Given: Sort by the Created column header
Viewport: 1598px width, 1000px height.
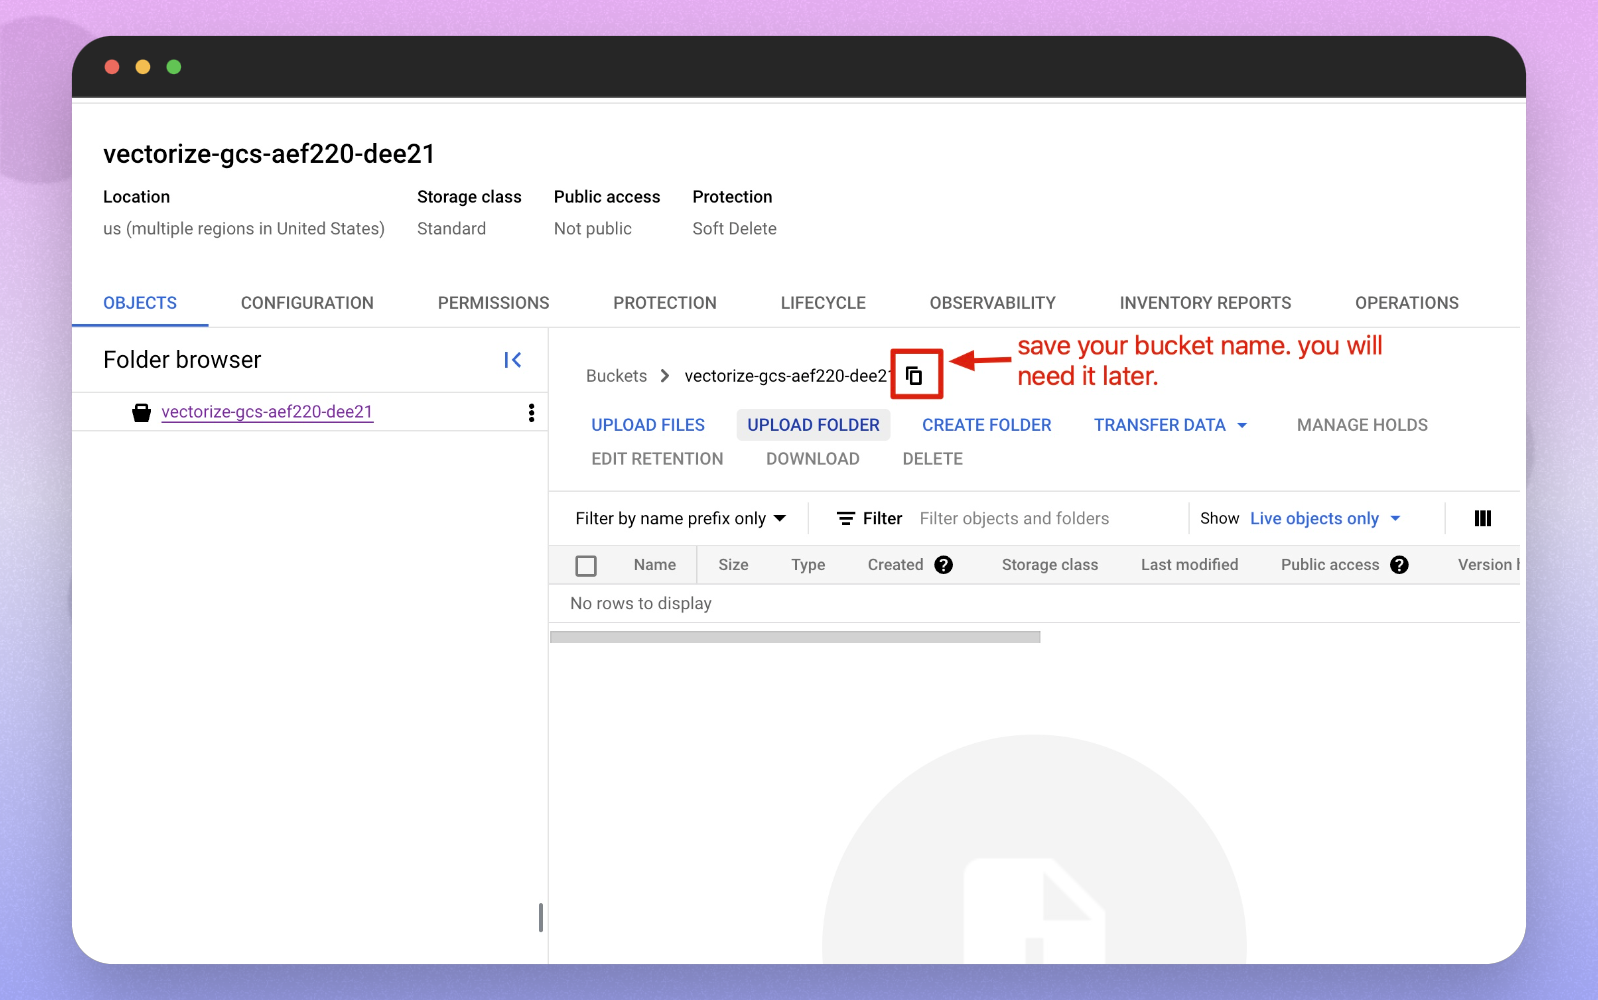Looking at the screenshot, I should [895, 565].
